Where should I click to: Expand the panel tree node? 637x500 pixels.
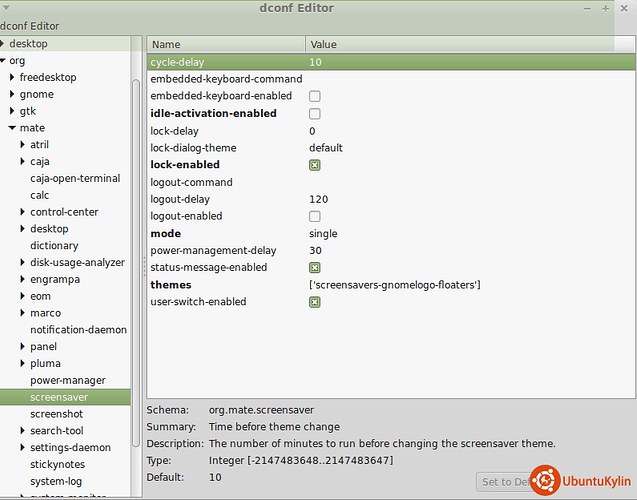click(22, 347)
